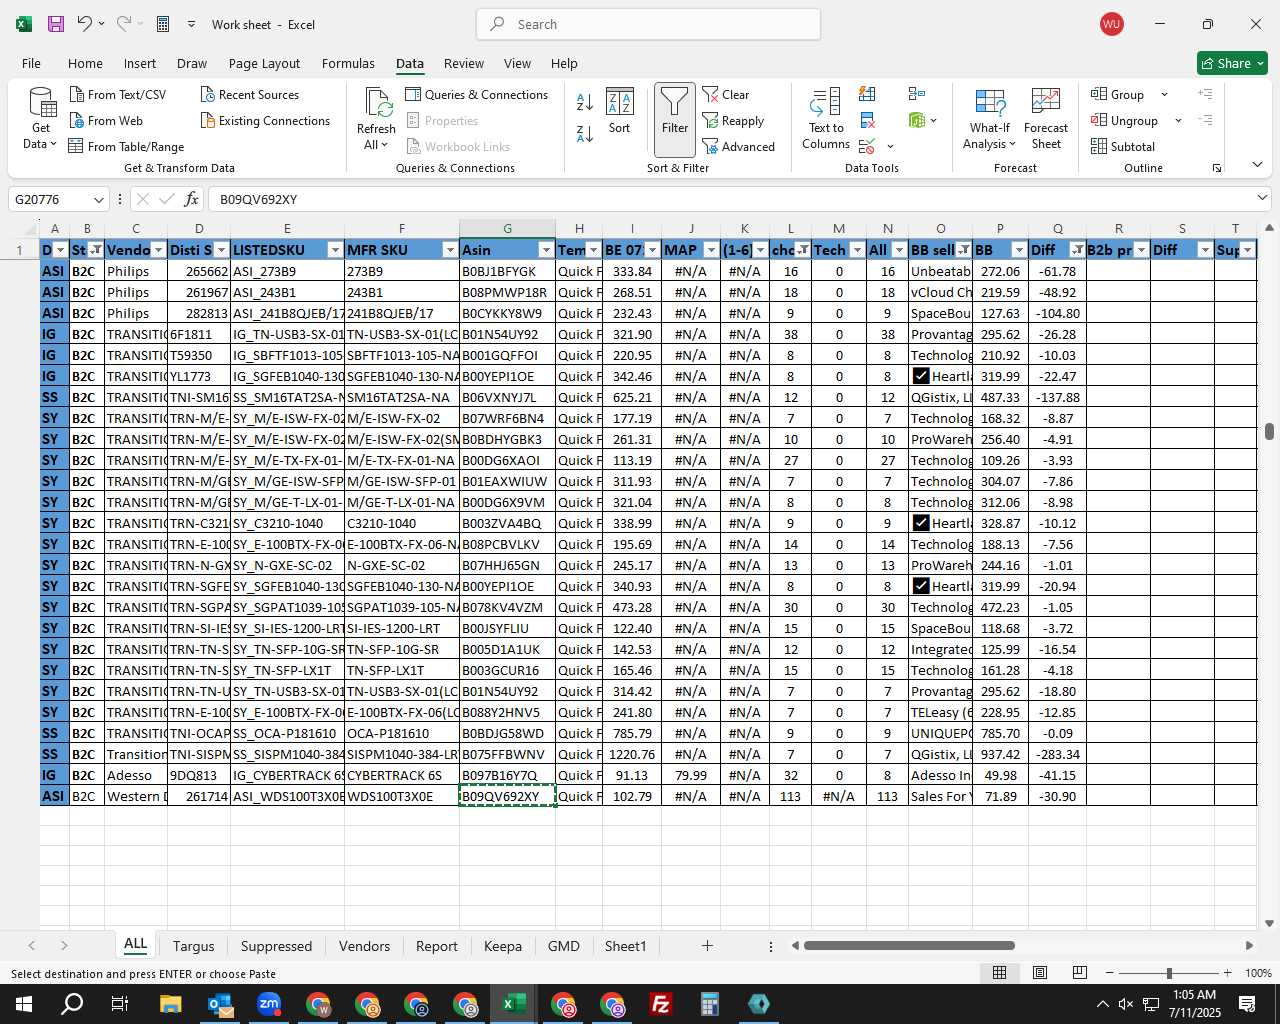The width and height of the screenshot is (1280, 1024).
Task: Toggle the checkbox in row with Diff -20.94
Action: (921, 586)
